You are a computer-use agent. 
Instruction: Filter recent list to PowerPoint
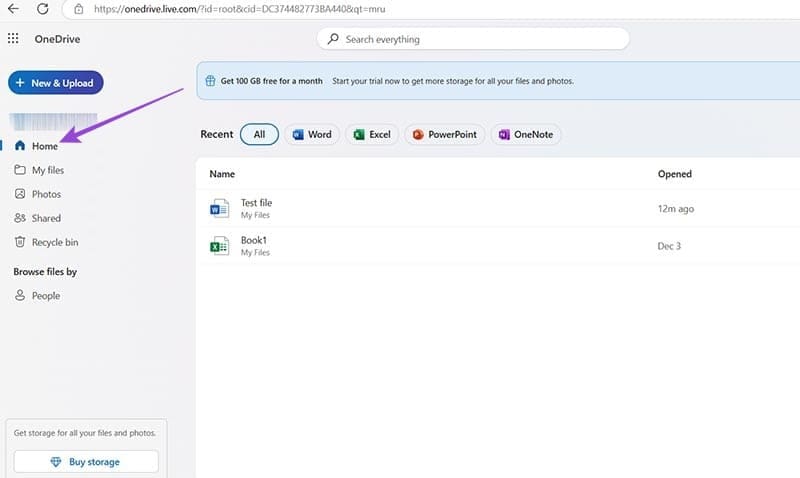click(444, 134)
